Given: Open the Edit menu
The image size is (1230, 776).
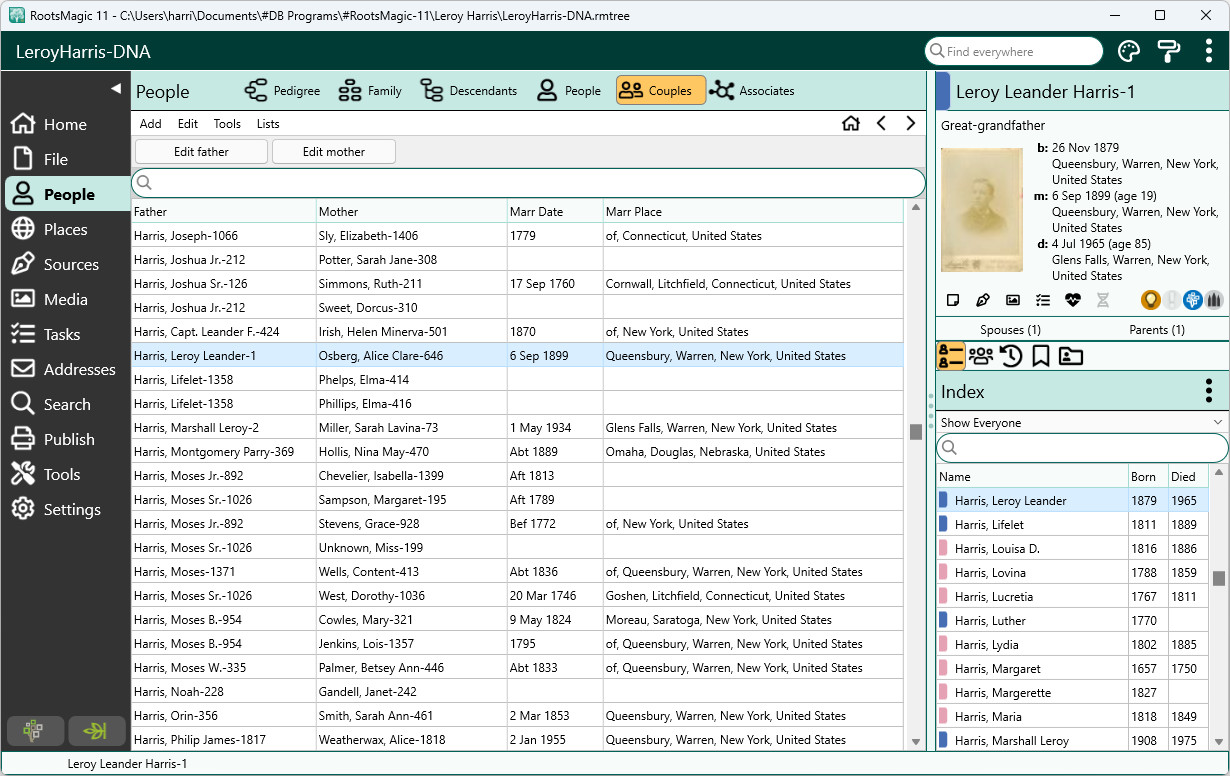Looking at the screenshot, I should (188, 124).
